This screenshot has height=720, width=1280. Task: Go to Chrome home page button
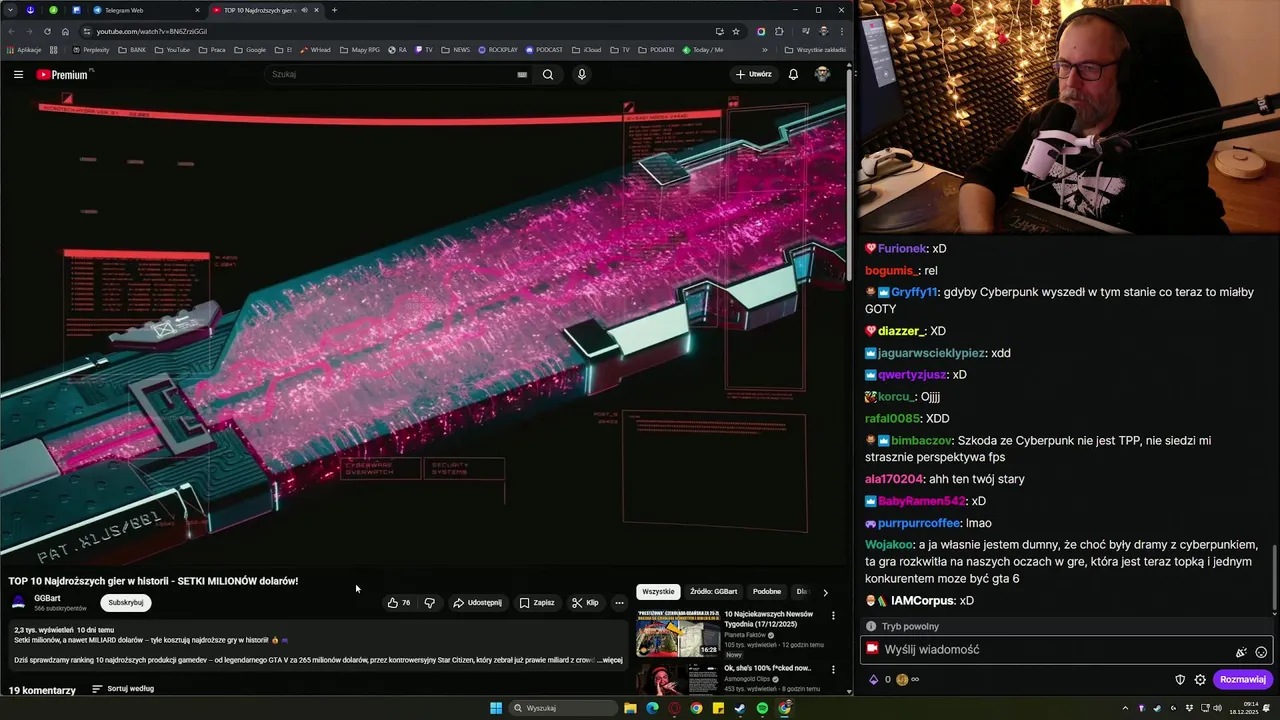point(65,31)
